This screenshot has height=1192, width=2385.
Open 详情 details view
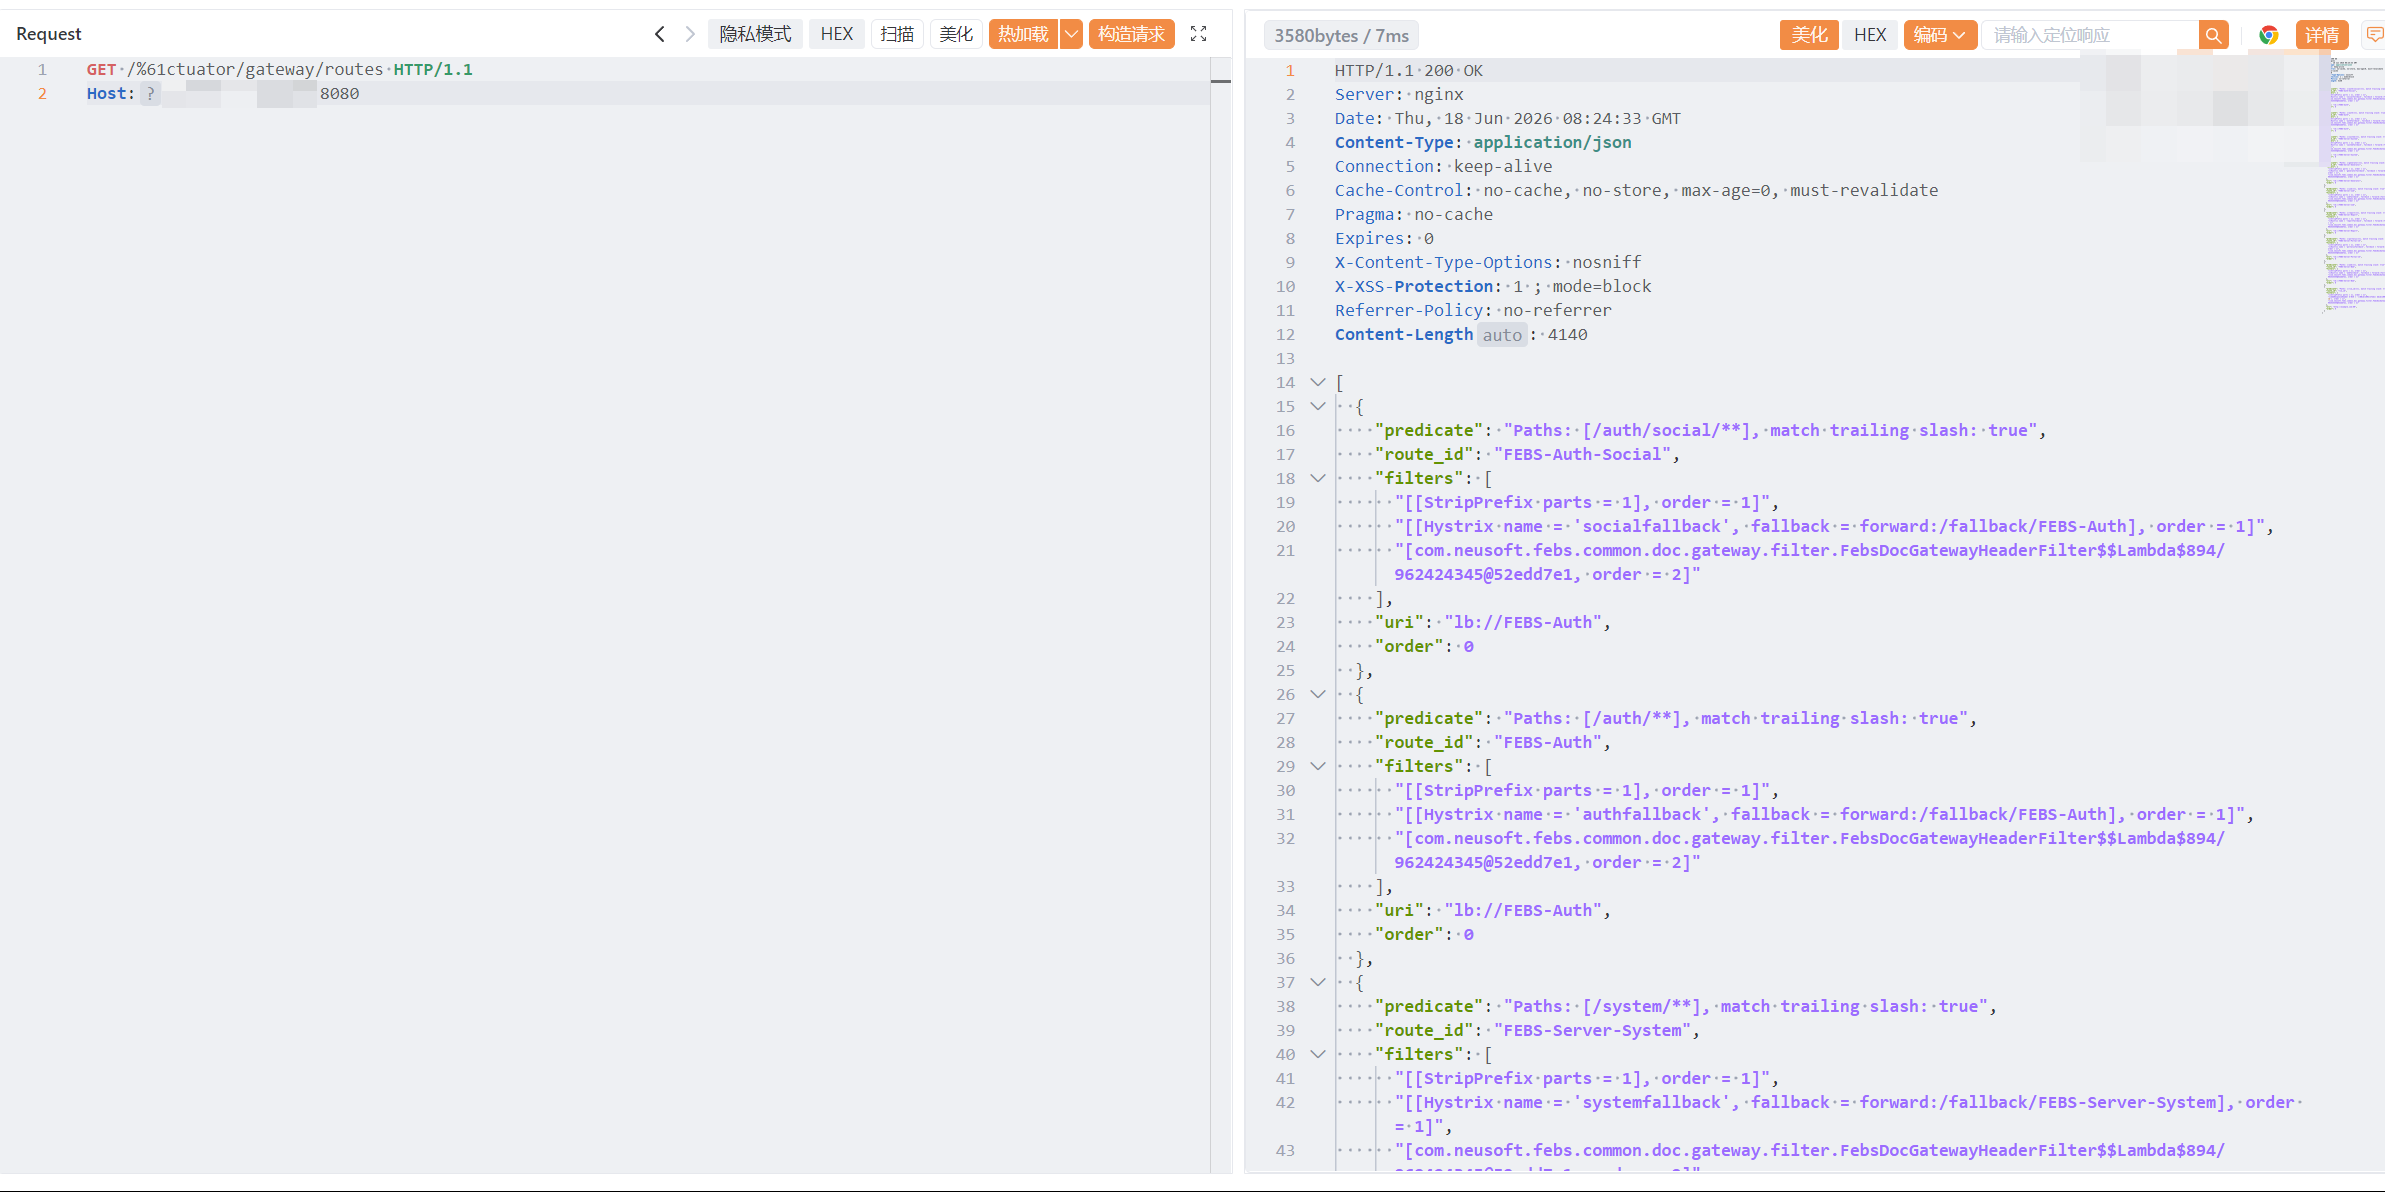tap(2321, 35)
